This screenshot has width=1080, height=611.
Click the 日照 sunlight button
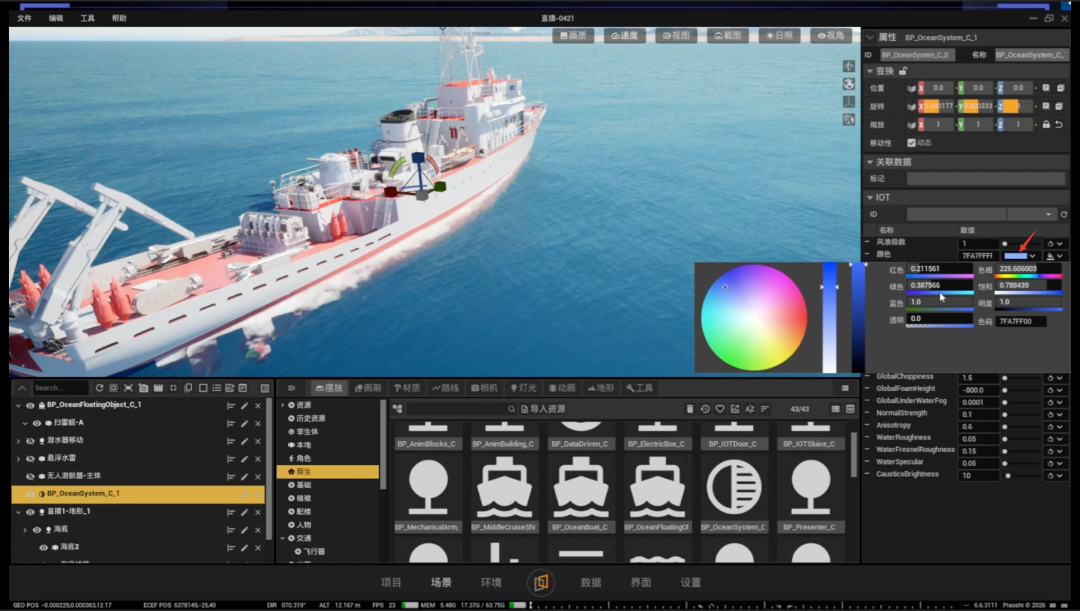(x=780, y=35)
